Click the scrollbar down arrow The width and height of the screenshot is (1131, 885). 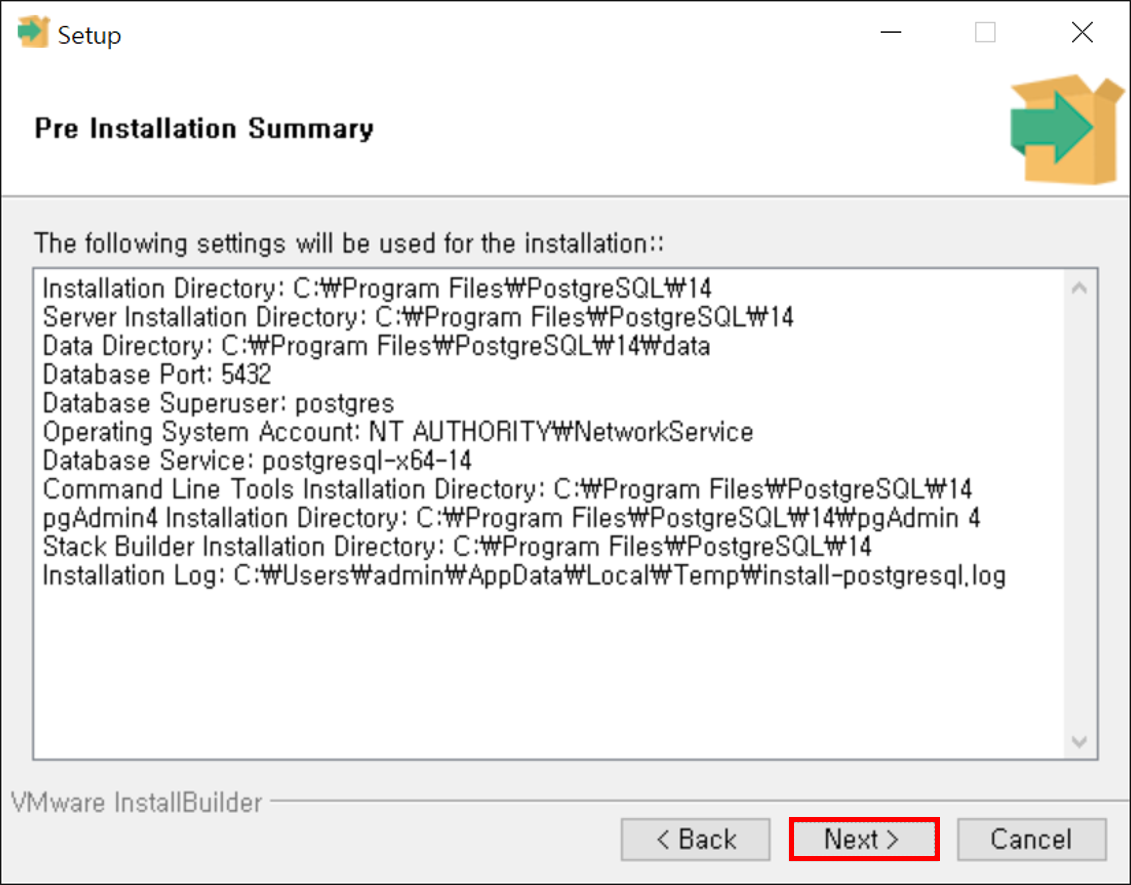coord(1078,742)
